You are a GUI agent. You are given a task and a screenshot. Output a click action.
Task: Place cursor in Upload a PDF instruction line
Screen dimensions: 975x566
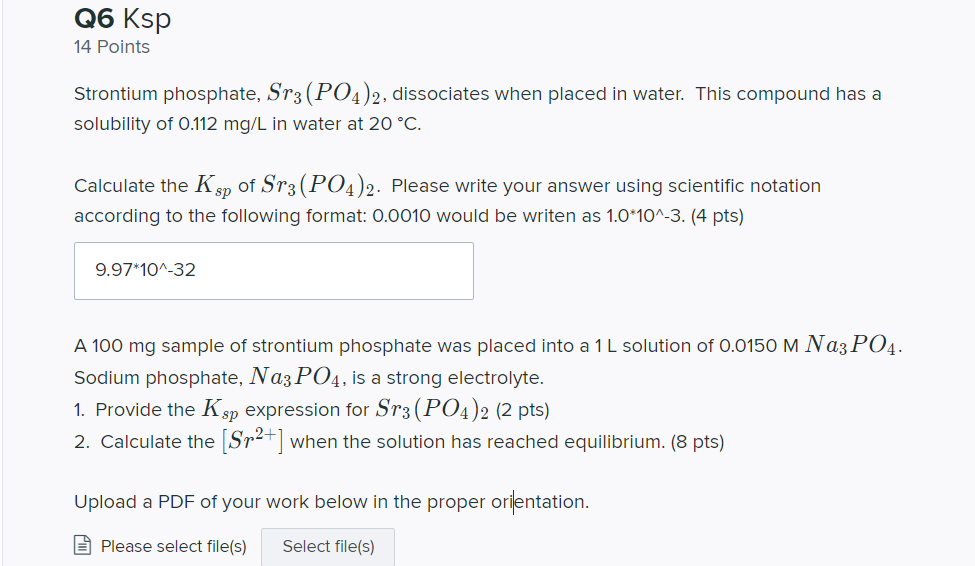(x=331, y=501)
